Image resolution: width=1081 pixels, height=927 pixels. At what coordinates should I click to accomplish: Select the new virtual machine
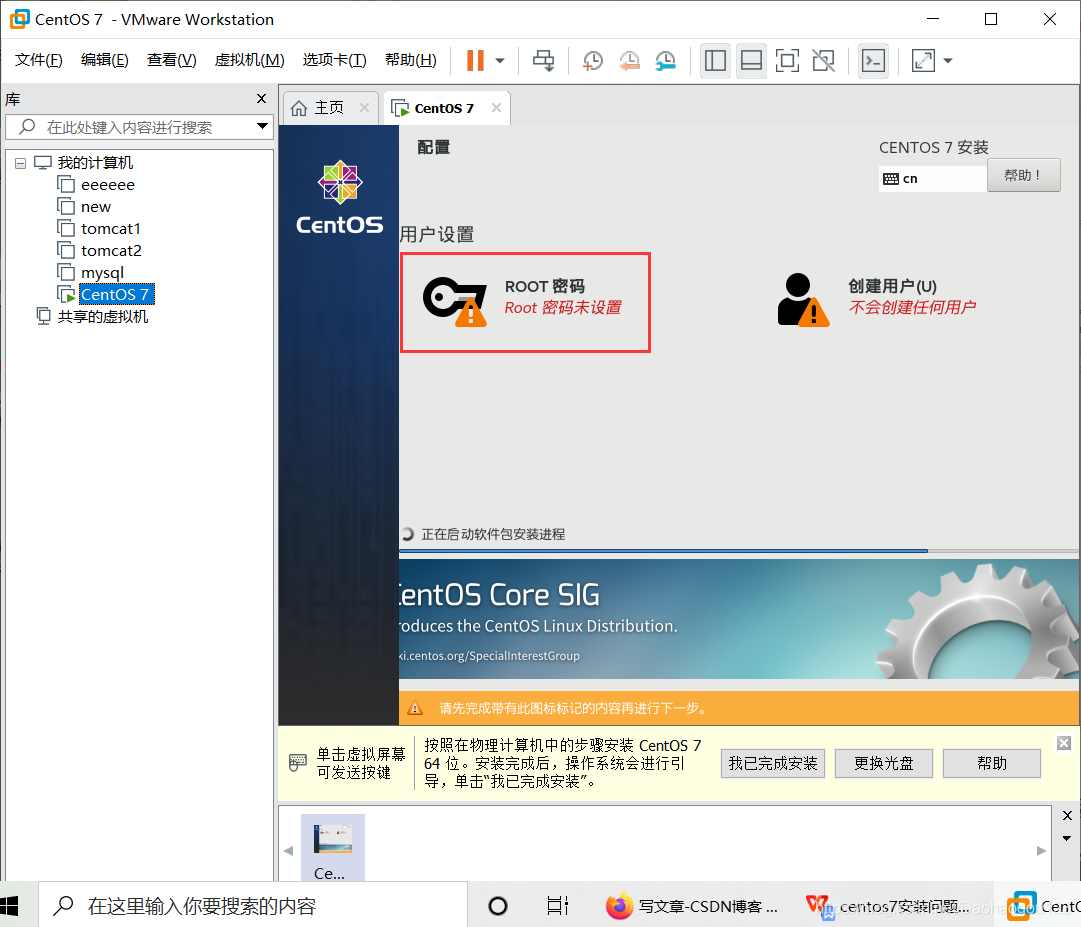coord(96,207)
